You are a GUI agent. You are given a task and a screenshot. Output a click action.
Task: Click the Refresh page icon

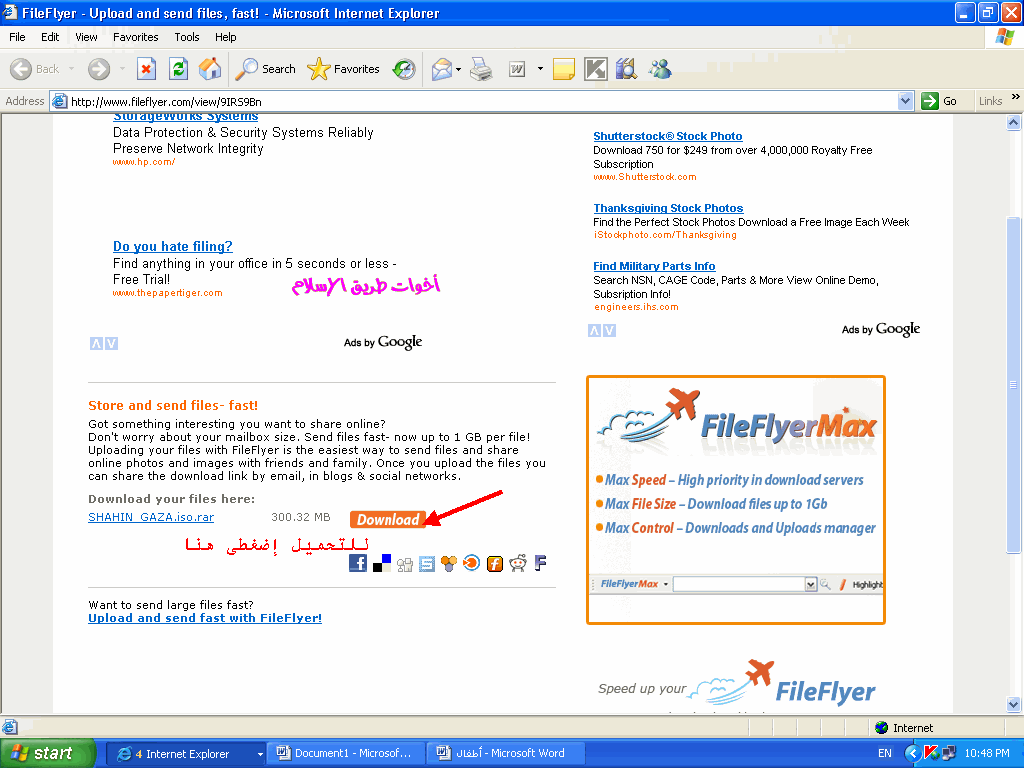tap(178, 69)
